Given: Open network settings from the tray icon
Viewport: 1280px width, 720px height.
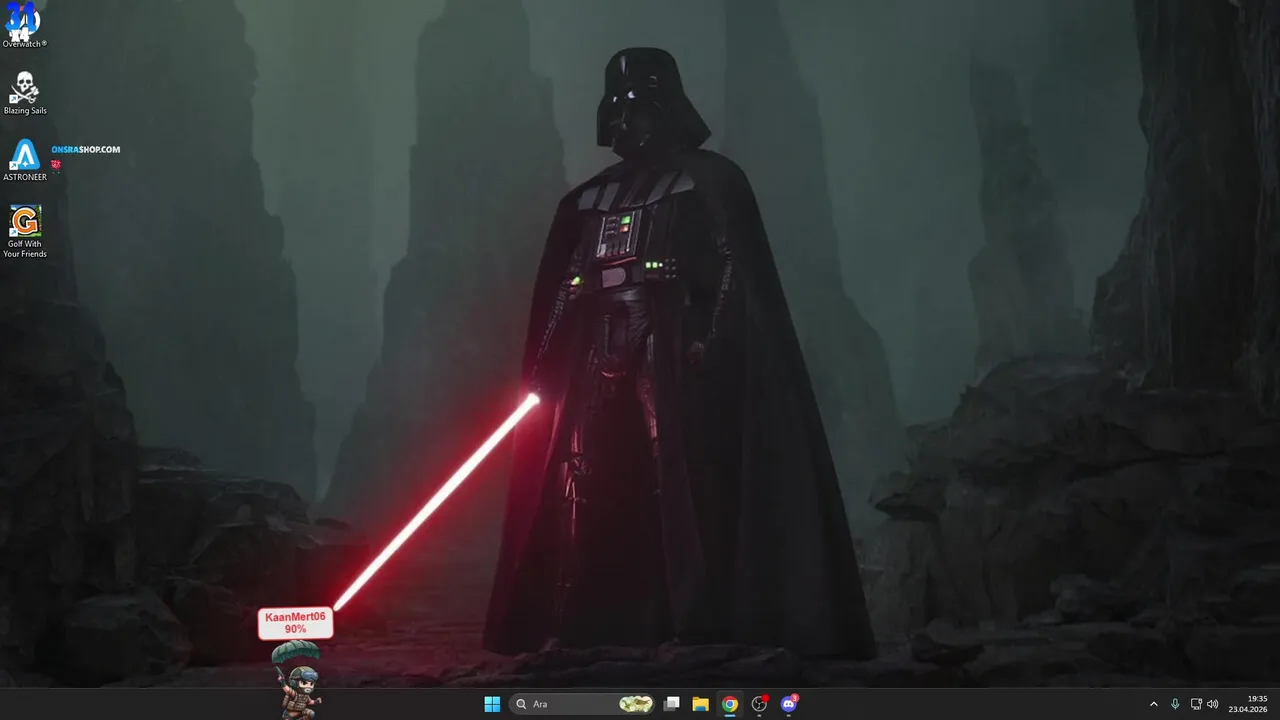Looking at the screenshot, I should coord(1195,704).
